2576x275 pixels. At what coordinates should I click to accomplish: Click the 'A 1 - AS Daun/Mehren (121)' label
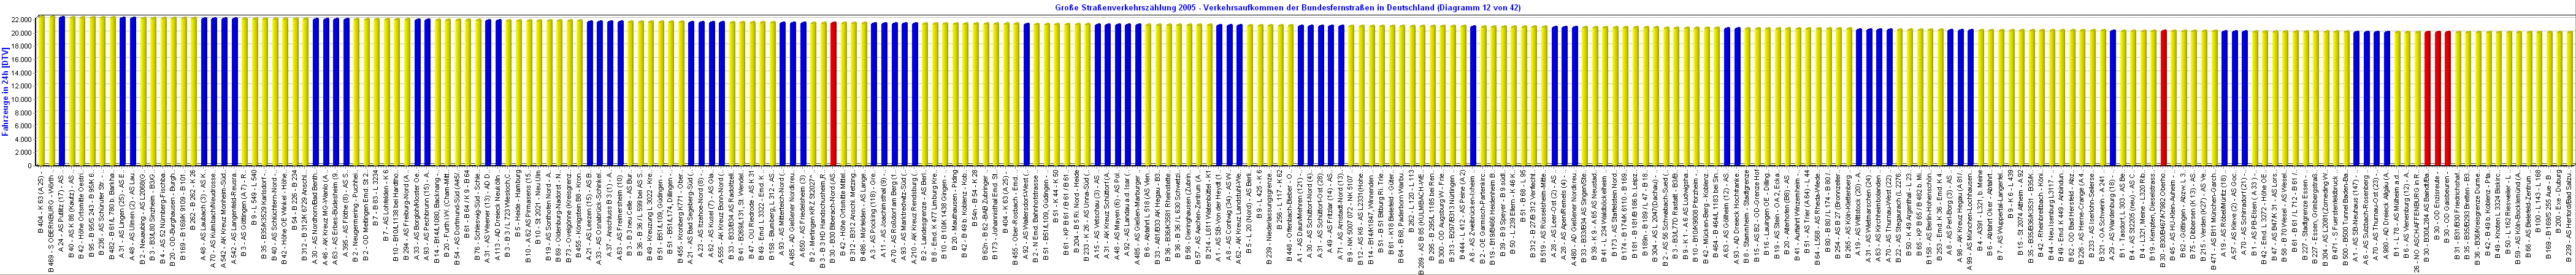click(x=1300, y=220)
